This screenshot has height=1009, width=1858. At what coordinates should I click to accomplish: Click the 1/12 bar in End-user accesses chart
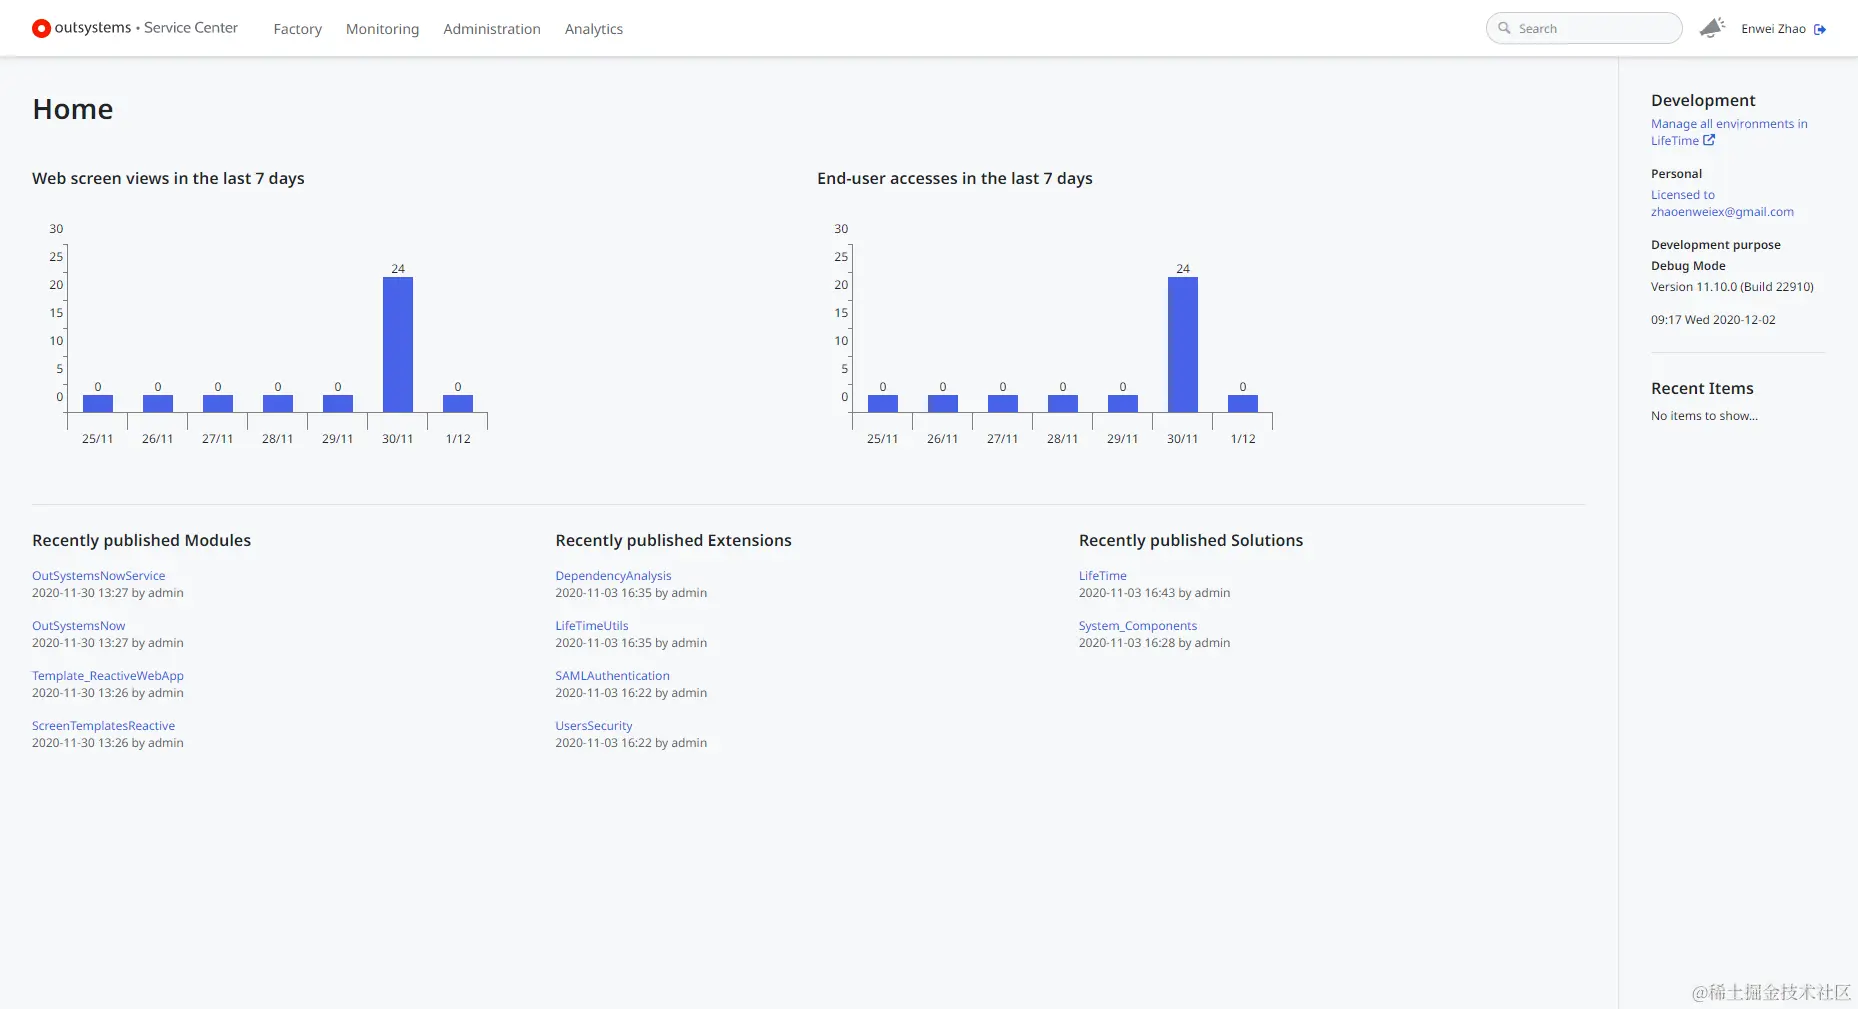tap(1243, 403)
